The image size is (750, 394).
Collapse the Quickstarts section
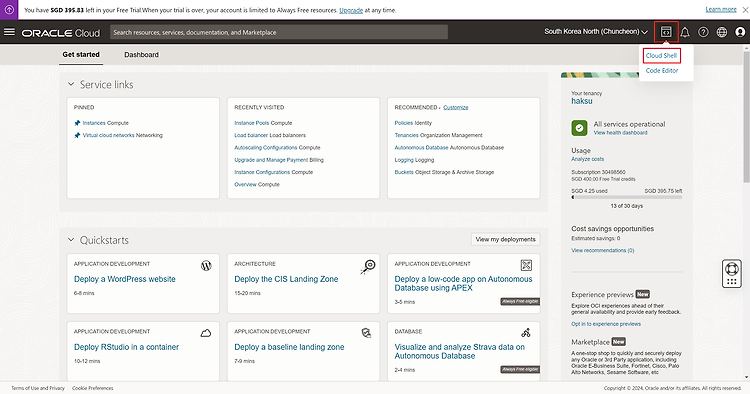click(71, 240)
